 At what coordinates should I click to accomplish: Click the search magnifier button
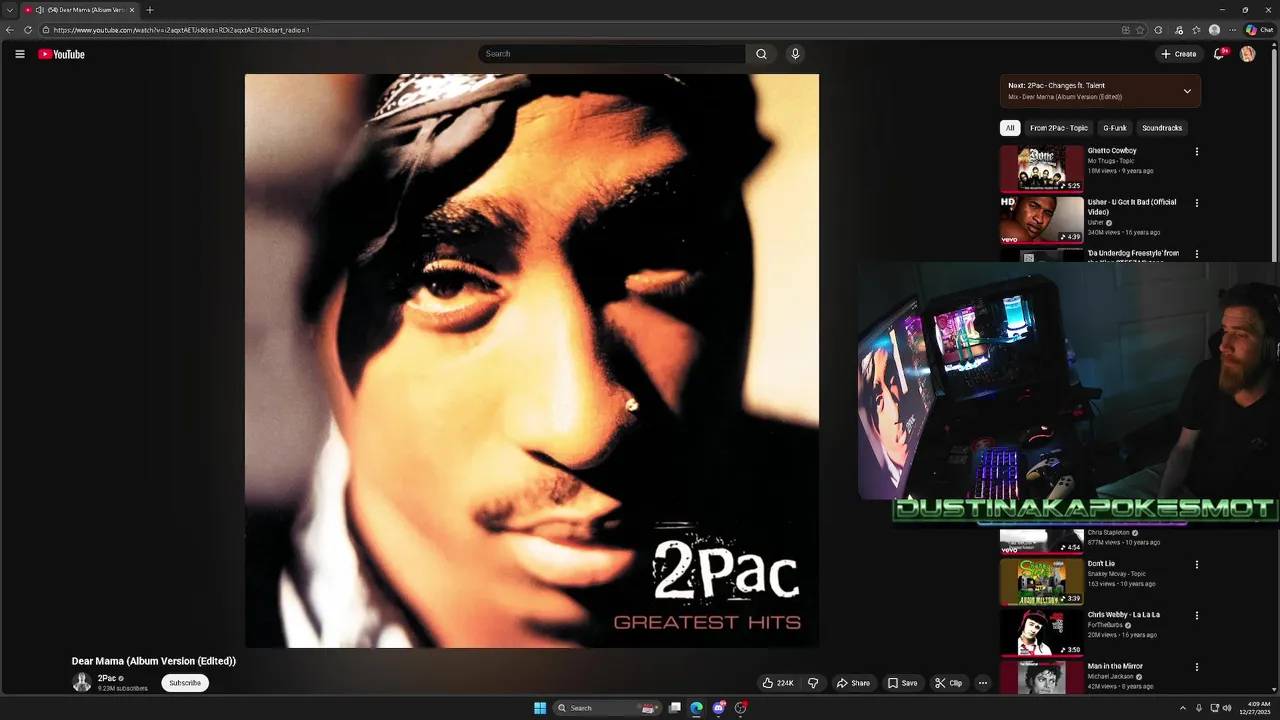tap(761, 54)
